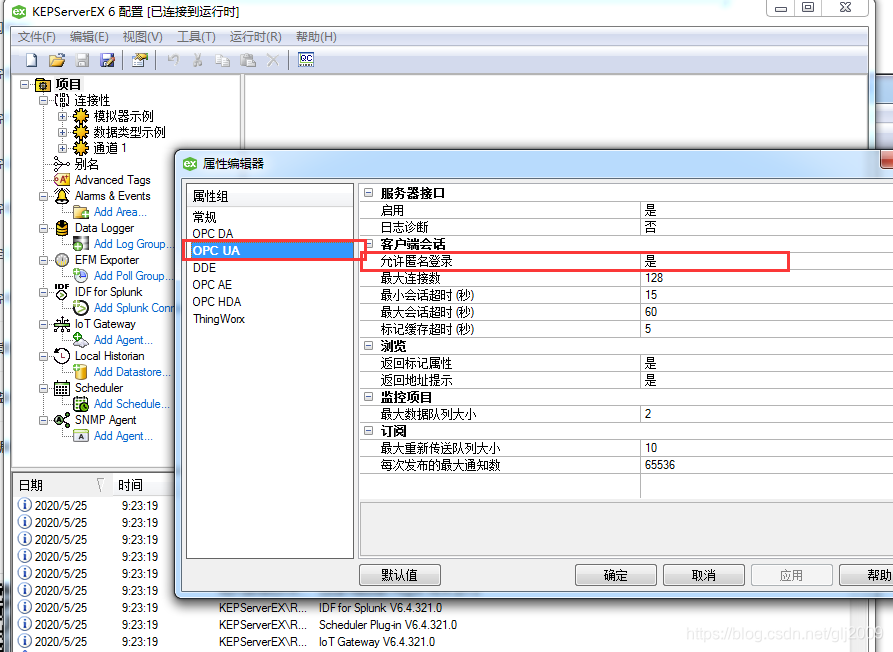Click the 数据类型示例 channel gear icon
The image size is (893, 652).
[81, 132]
